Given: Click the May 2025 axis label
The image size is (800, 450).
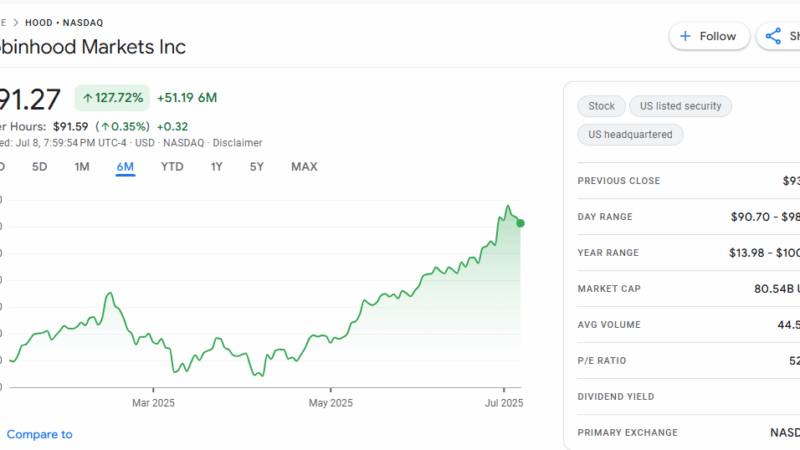Looking at the screenshot, I should click(331, 403).
